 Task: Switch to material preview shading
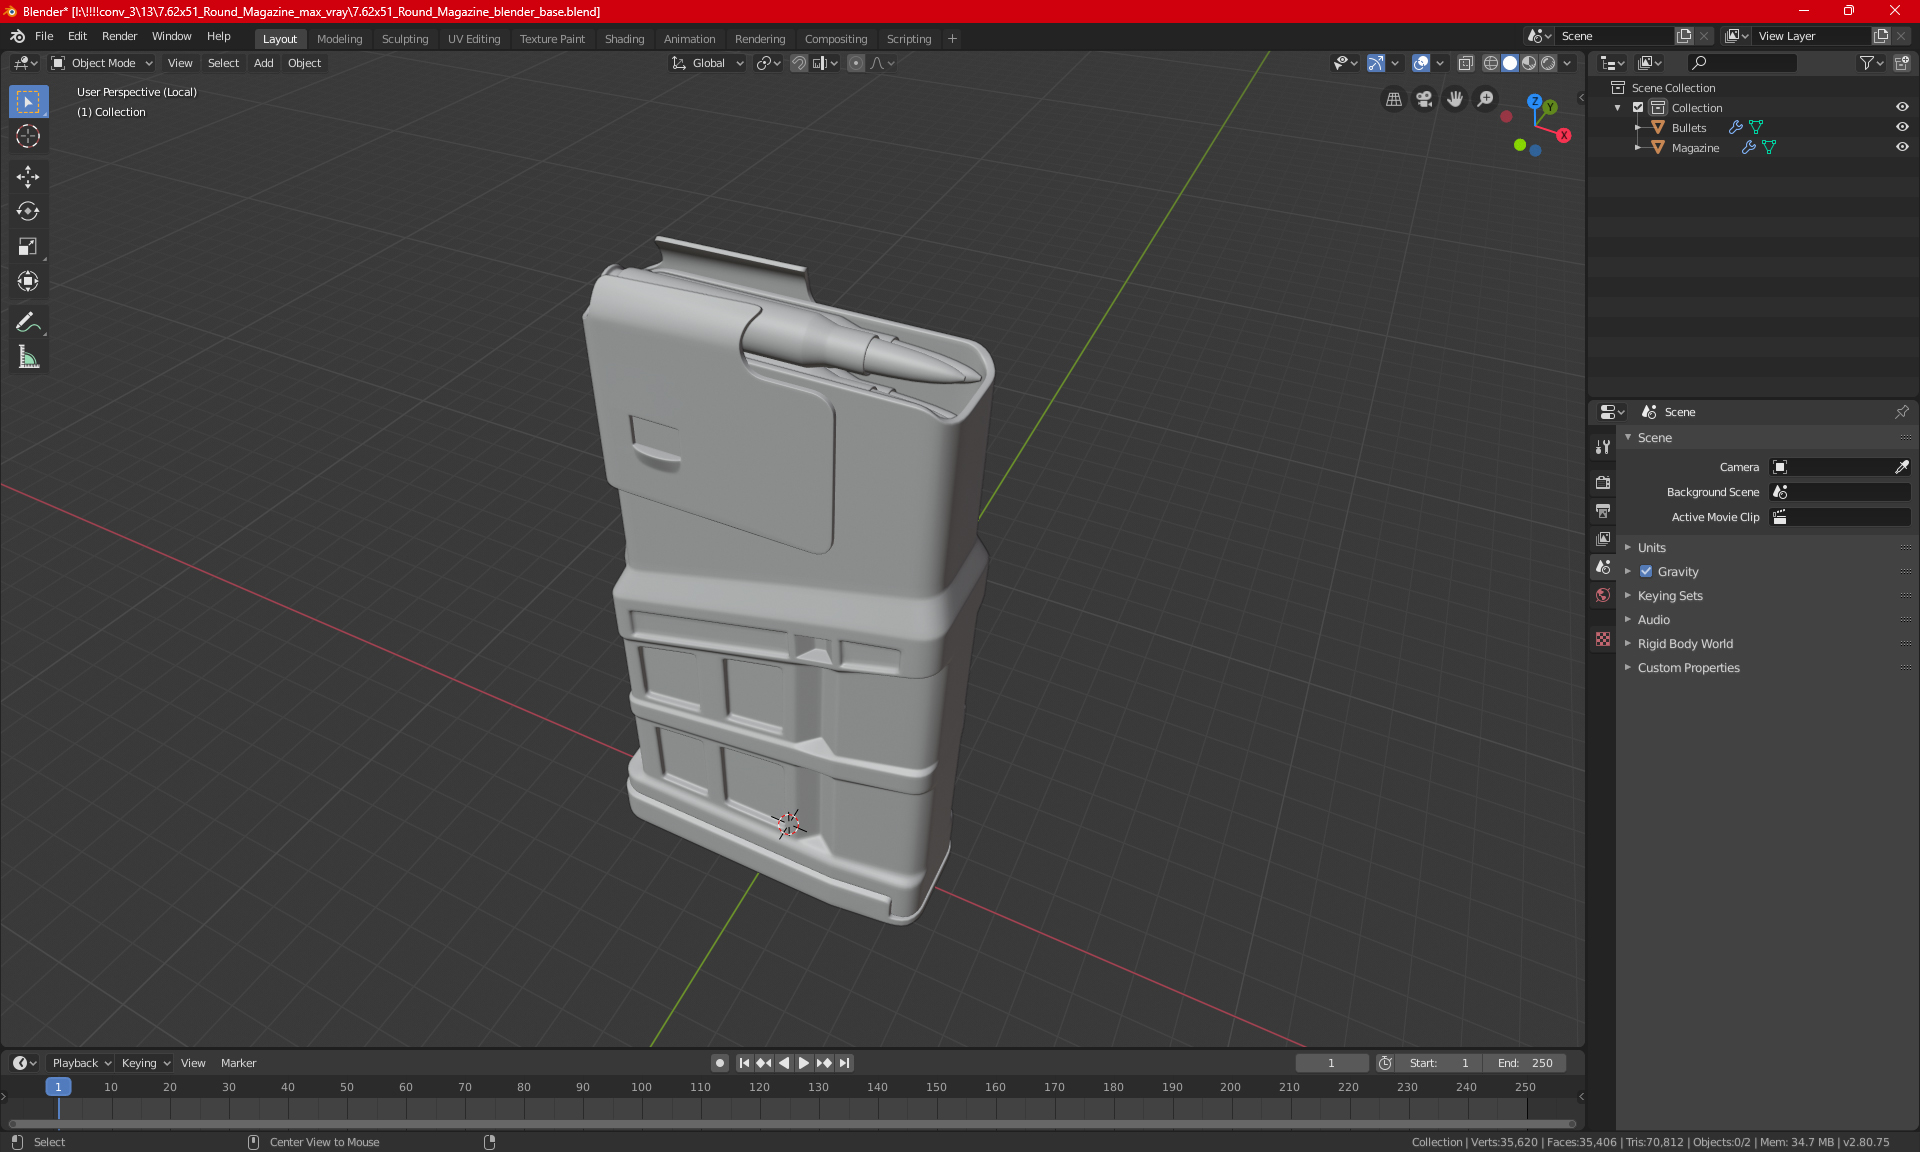[1529, 63]
